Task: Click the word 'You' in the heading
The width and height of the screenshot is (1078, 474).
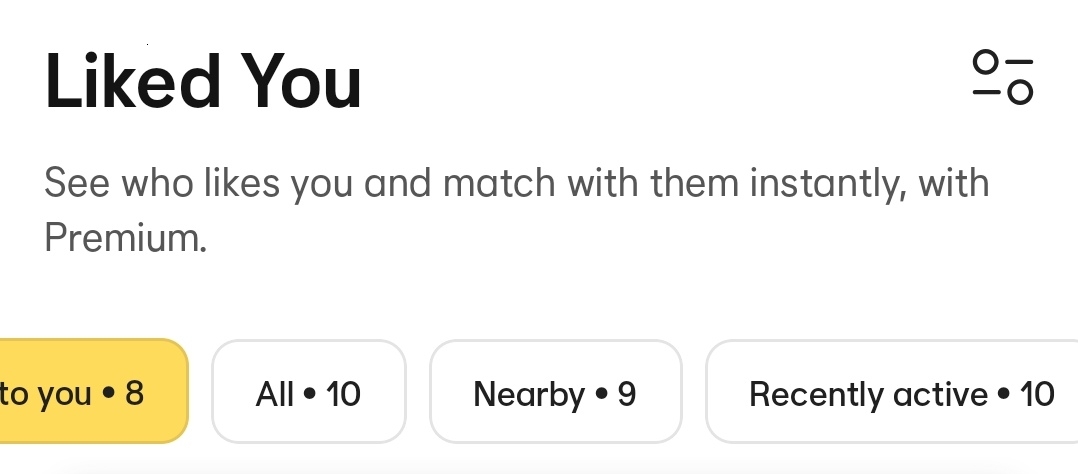Action: [x=301, y=82]
